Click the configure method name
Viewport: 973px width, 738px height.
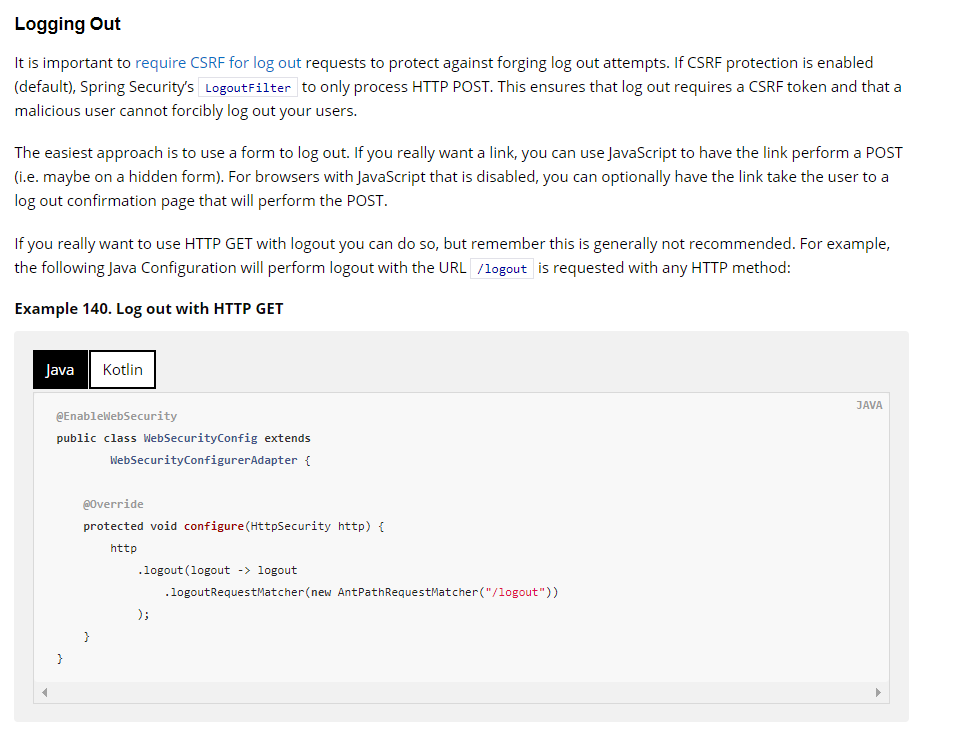[213, 526]
